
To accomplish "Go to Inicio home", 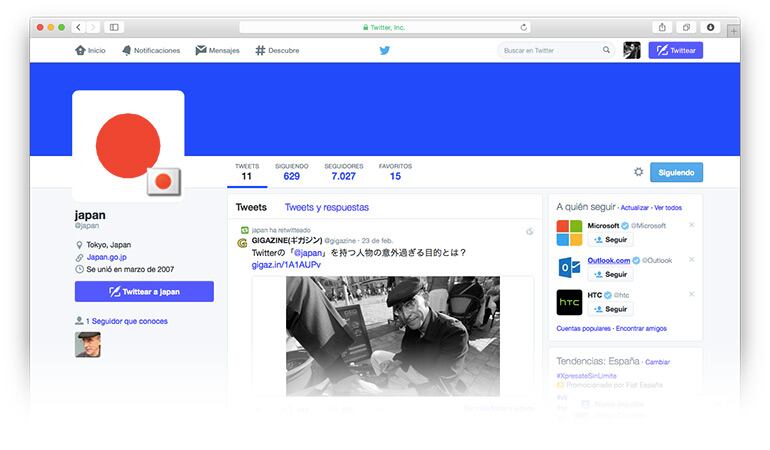I will point(90,50).
